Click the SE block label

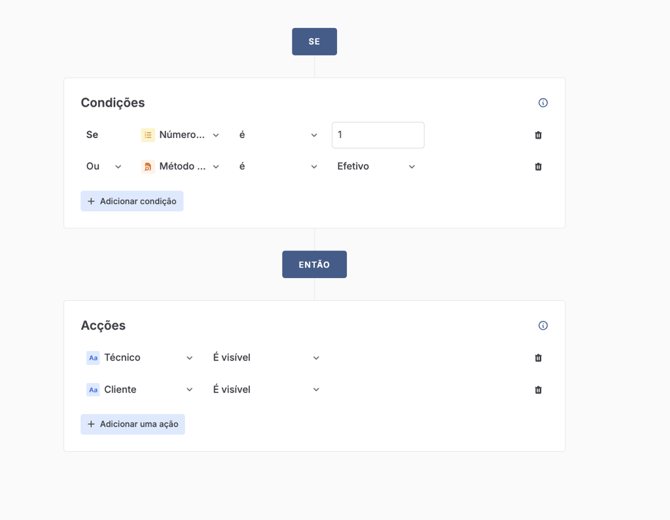314,42
